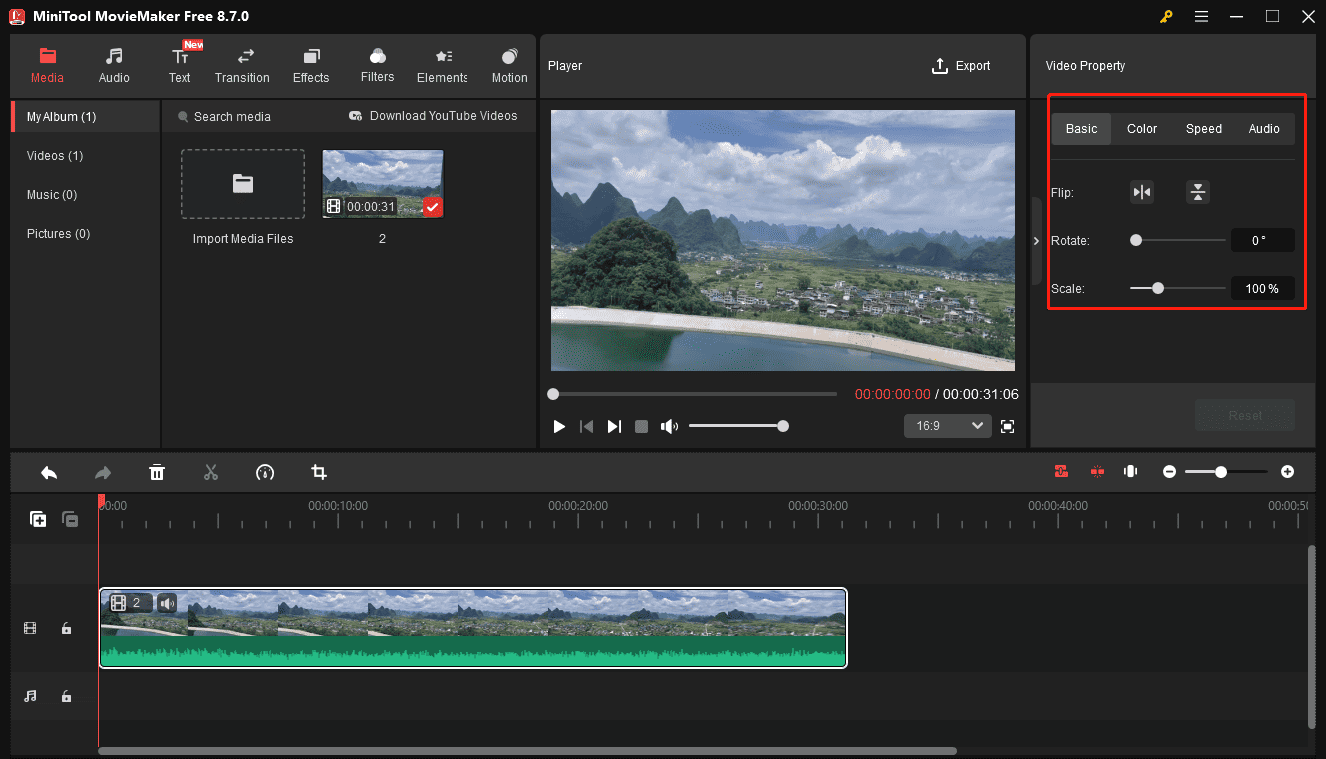The height and width of the screenshot is (759, 1326).
Task: Mute the clip via its speaker icon
Action: [x=167, y=603]
